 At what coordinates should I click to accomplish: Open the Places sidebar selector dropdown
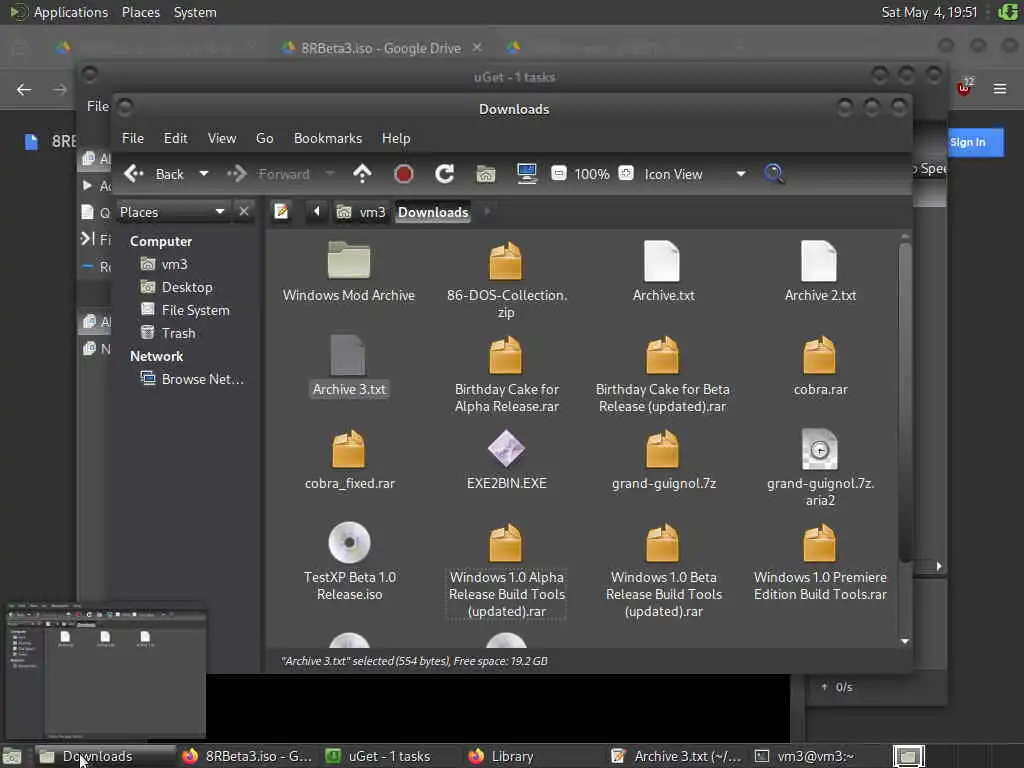[x=172, y=212]
